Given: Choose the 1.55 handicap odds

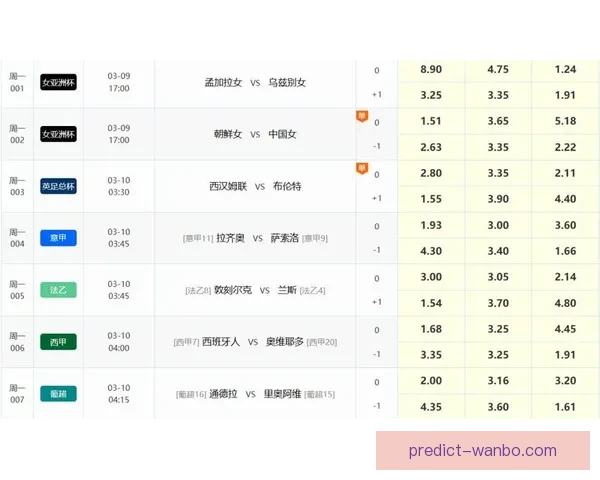Looking at the screenshot, I should tap(431, 199).
